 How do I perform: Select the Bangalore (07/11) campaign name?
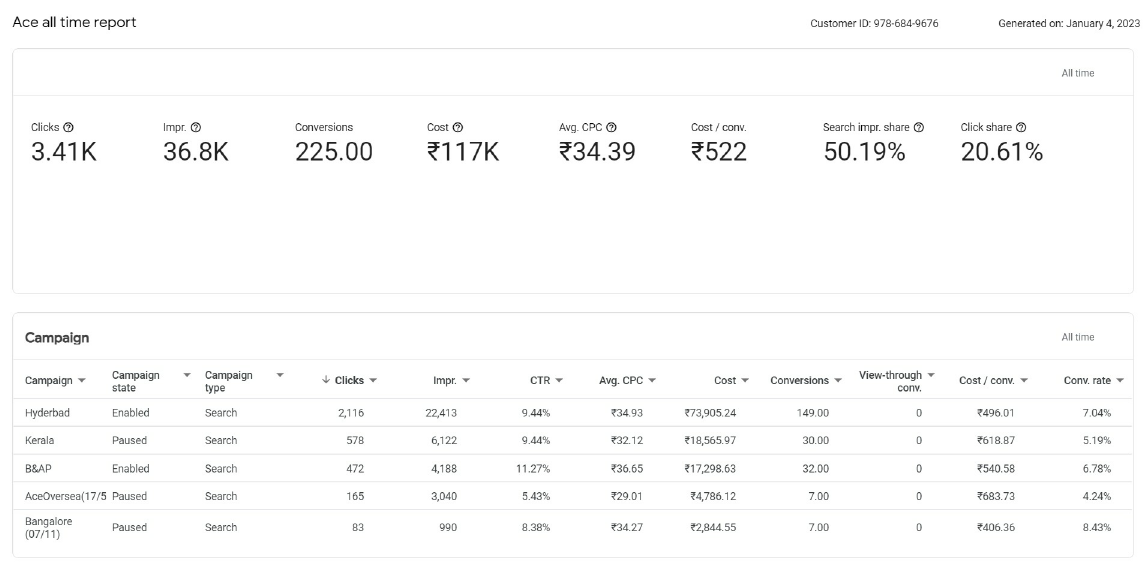point(49,528)
